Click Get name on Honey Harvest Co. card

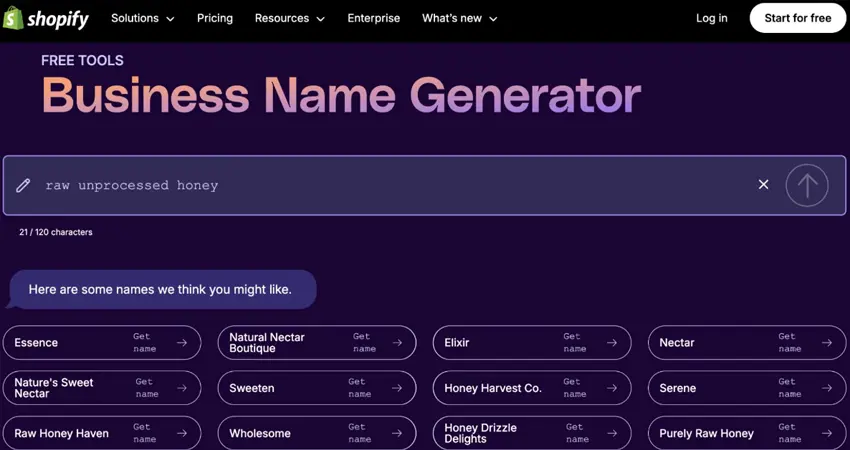point(575,388)
